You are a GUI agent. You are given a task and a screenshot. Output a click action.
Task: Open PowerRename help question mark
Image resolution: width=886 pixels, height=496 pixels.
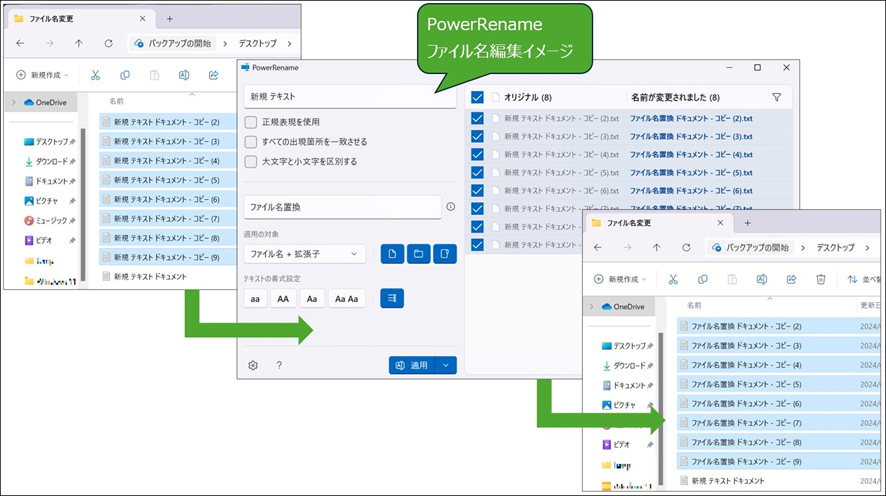(279, 366)
